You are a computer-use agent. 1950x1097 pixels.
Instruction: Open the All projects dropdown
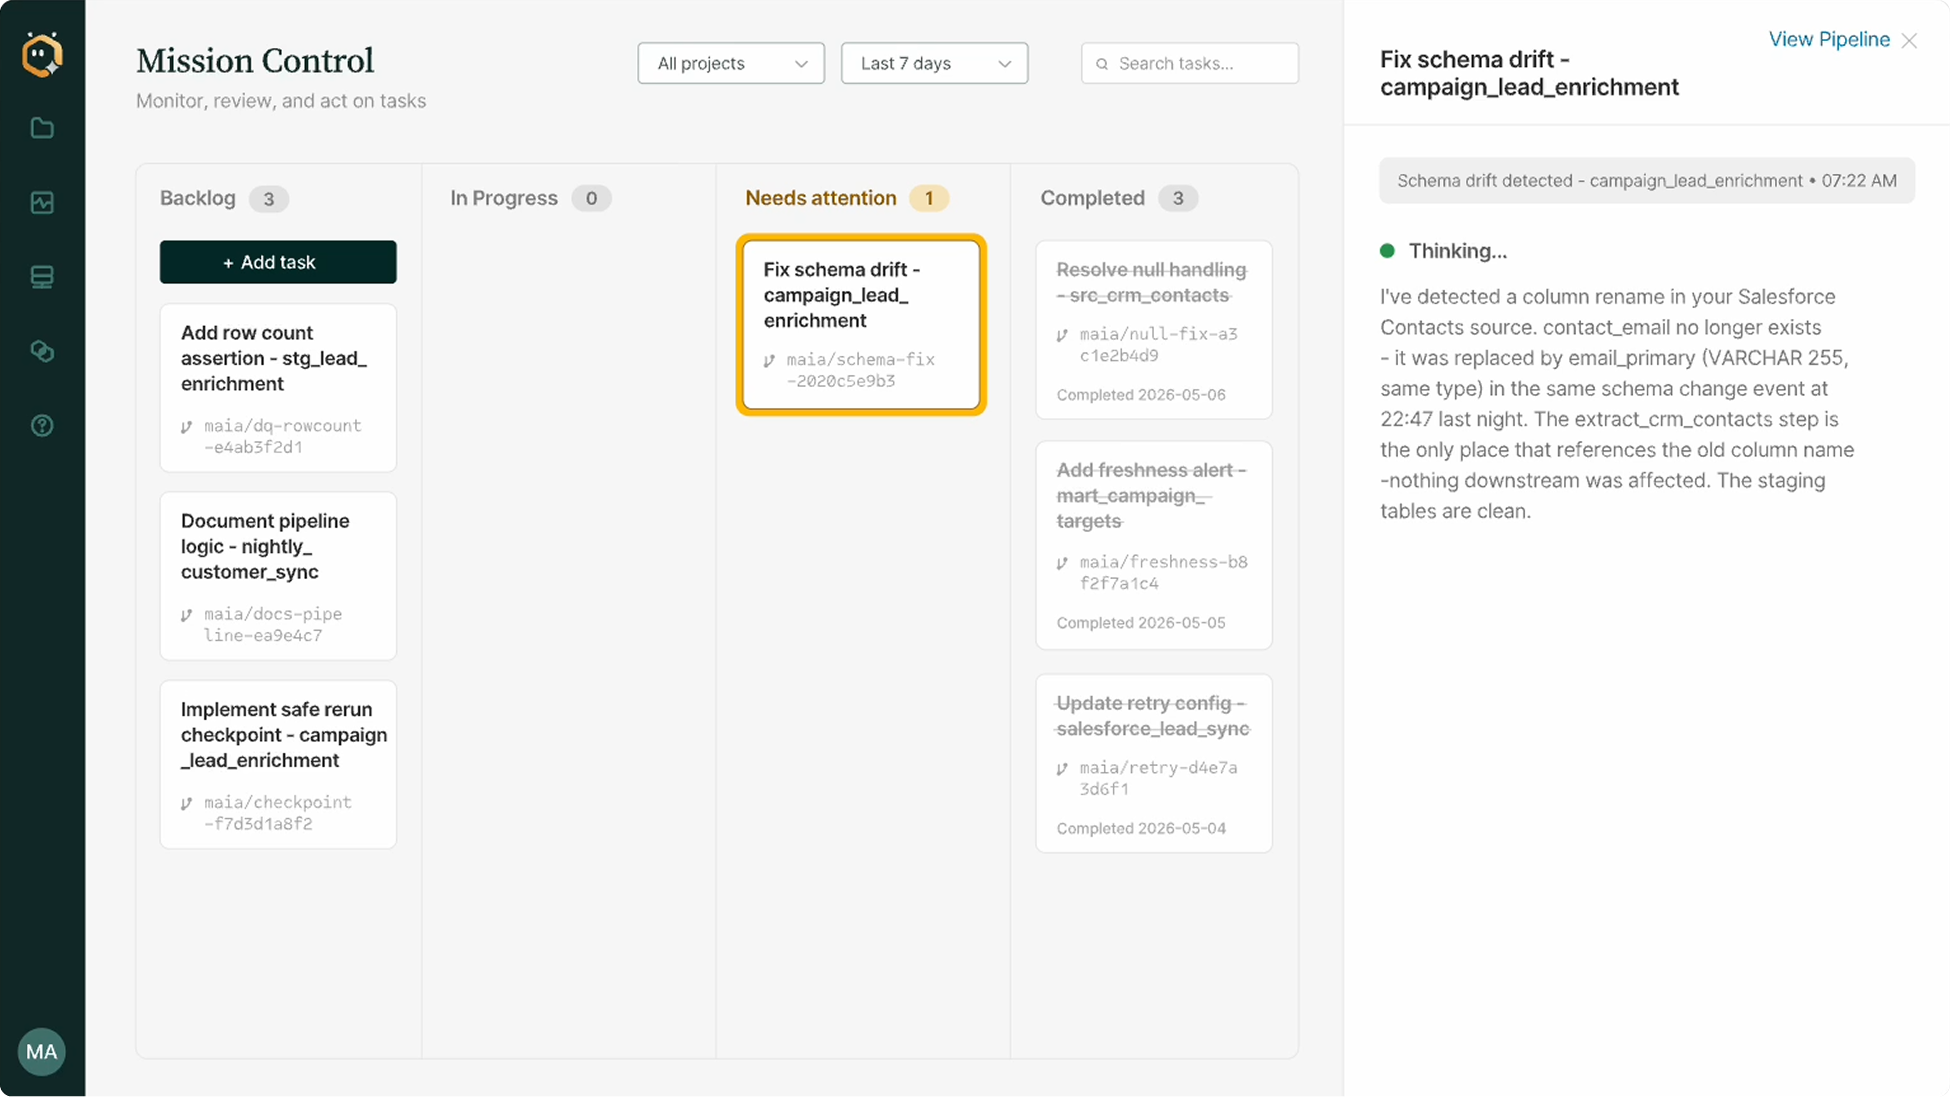tap(731, 63)
